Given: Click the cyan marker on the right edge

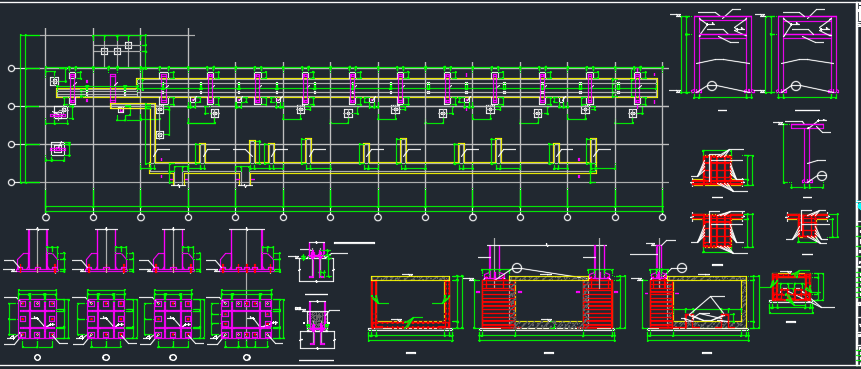Looking at the screenshot, I should tap(859, 206).
